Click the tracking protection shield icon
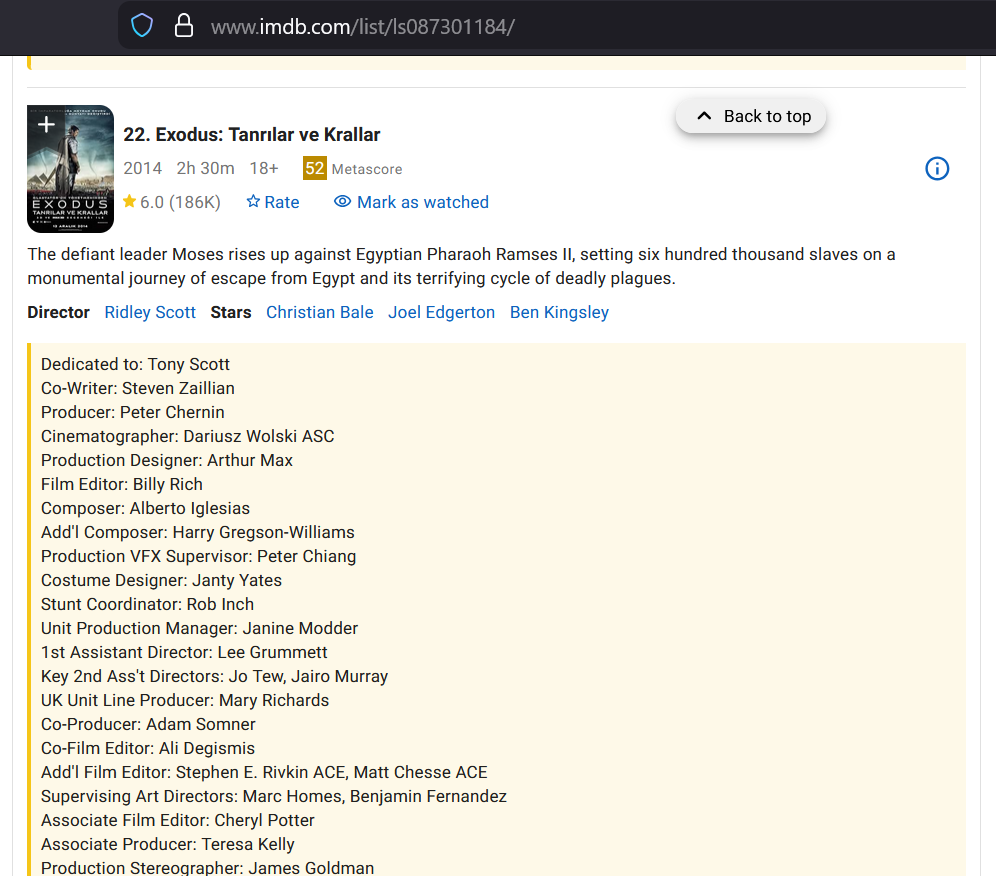 (x=142, y=26)
